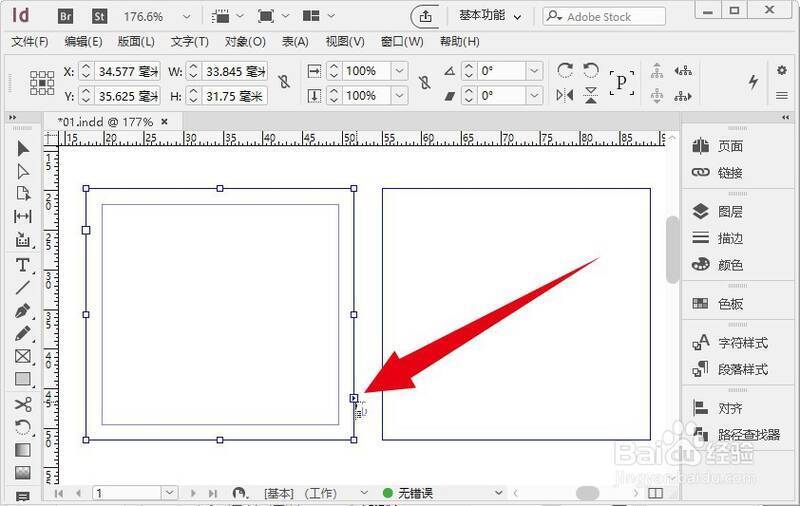800x506 pixels.
Task: Open the 窗口(W) menu
Action: [403, 42]
